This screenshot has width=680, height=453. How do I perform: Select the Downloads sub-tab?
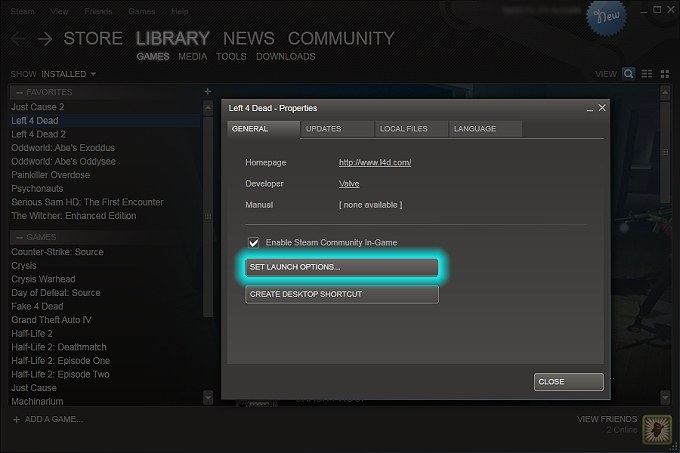285,57
